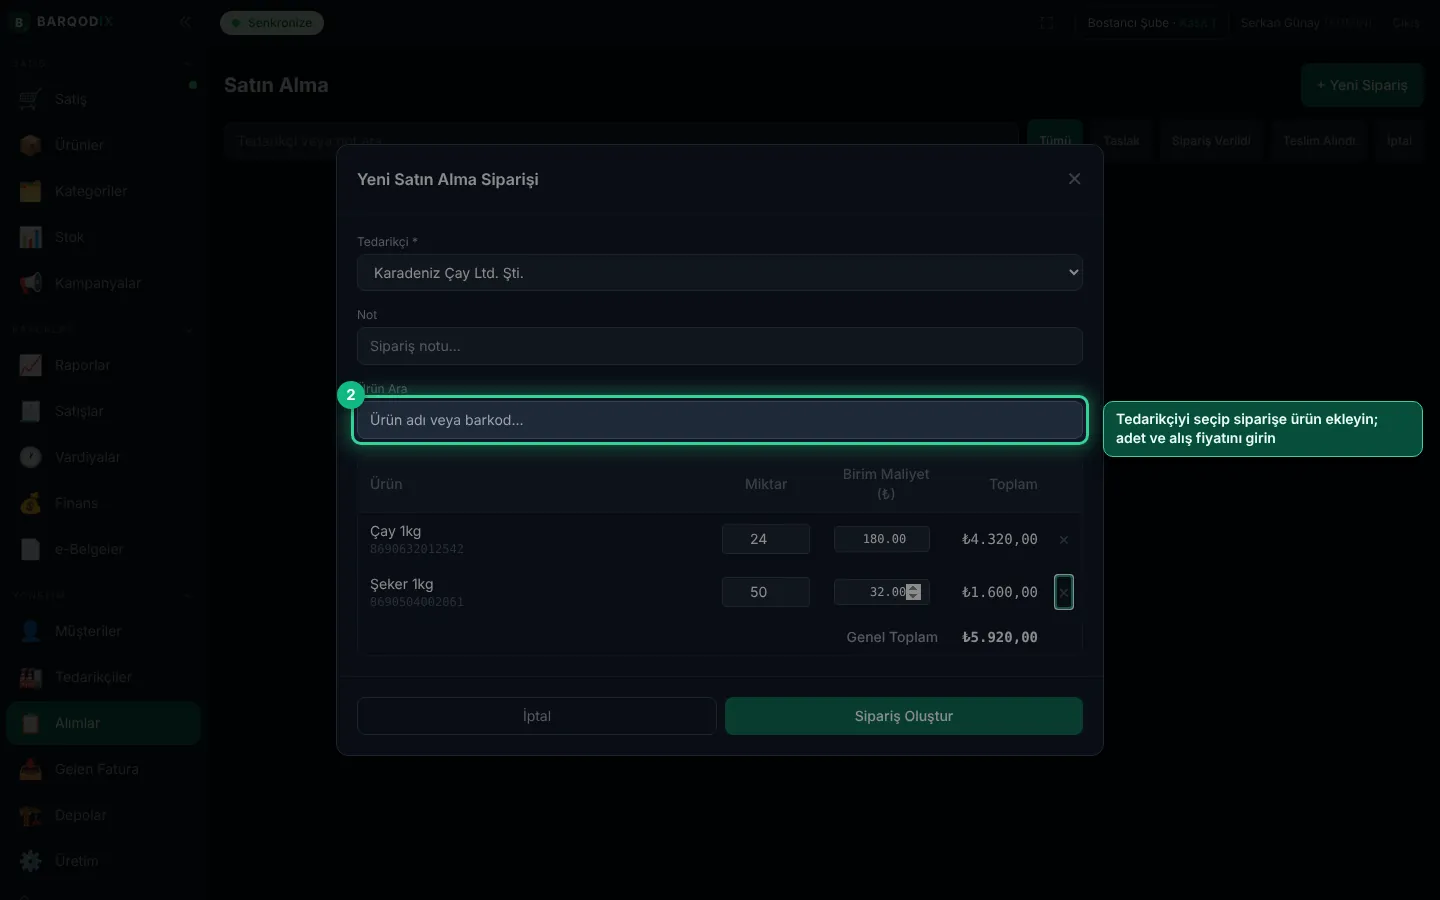Screen dimensions: 1440x900
Task: Click the Kategoriler folder icon
Action: click(x=31, y=191)
